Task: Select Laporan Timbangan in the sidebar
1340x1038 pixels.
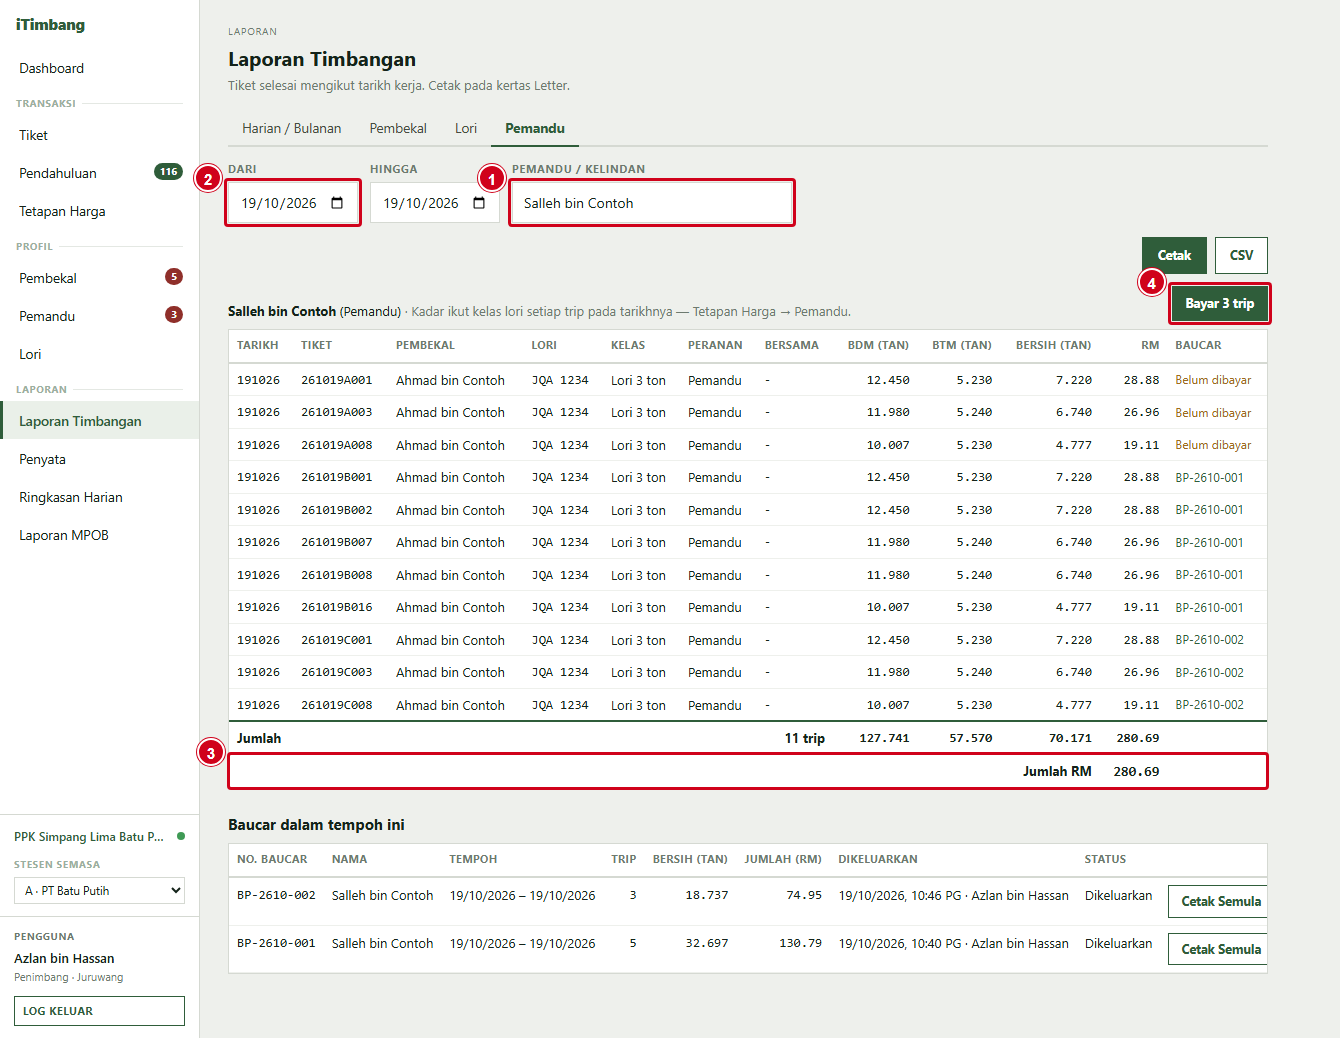Action: [100, 421]
